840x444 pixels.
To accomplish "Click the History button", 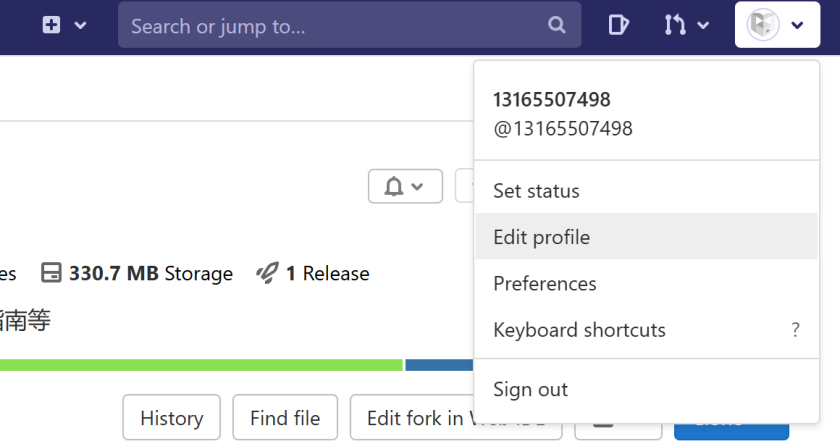I will pyautogui.click(x=171, y=418).
